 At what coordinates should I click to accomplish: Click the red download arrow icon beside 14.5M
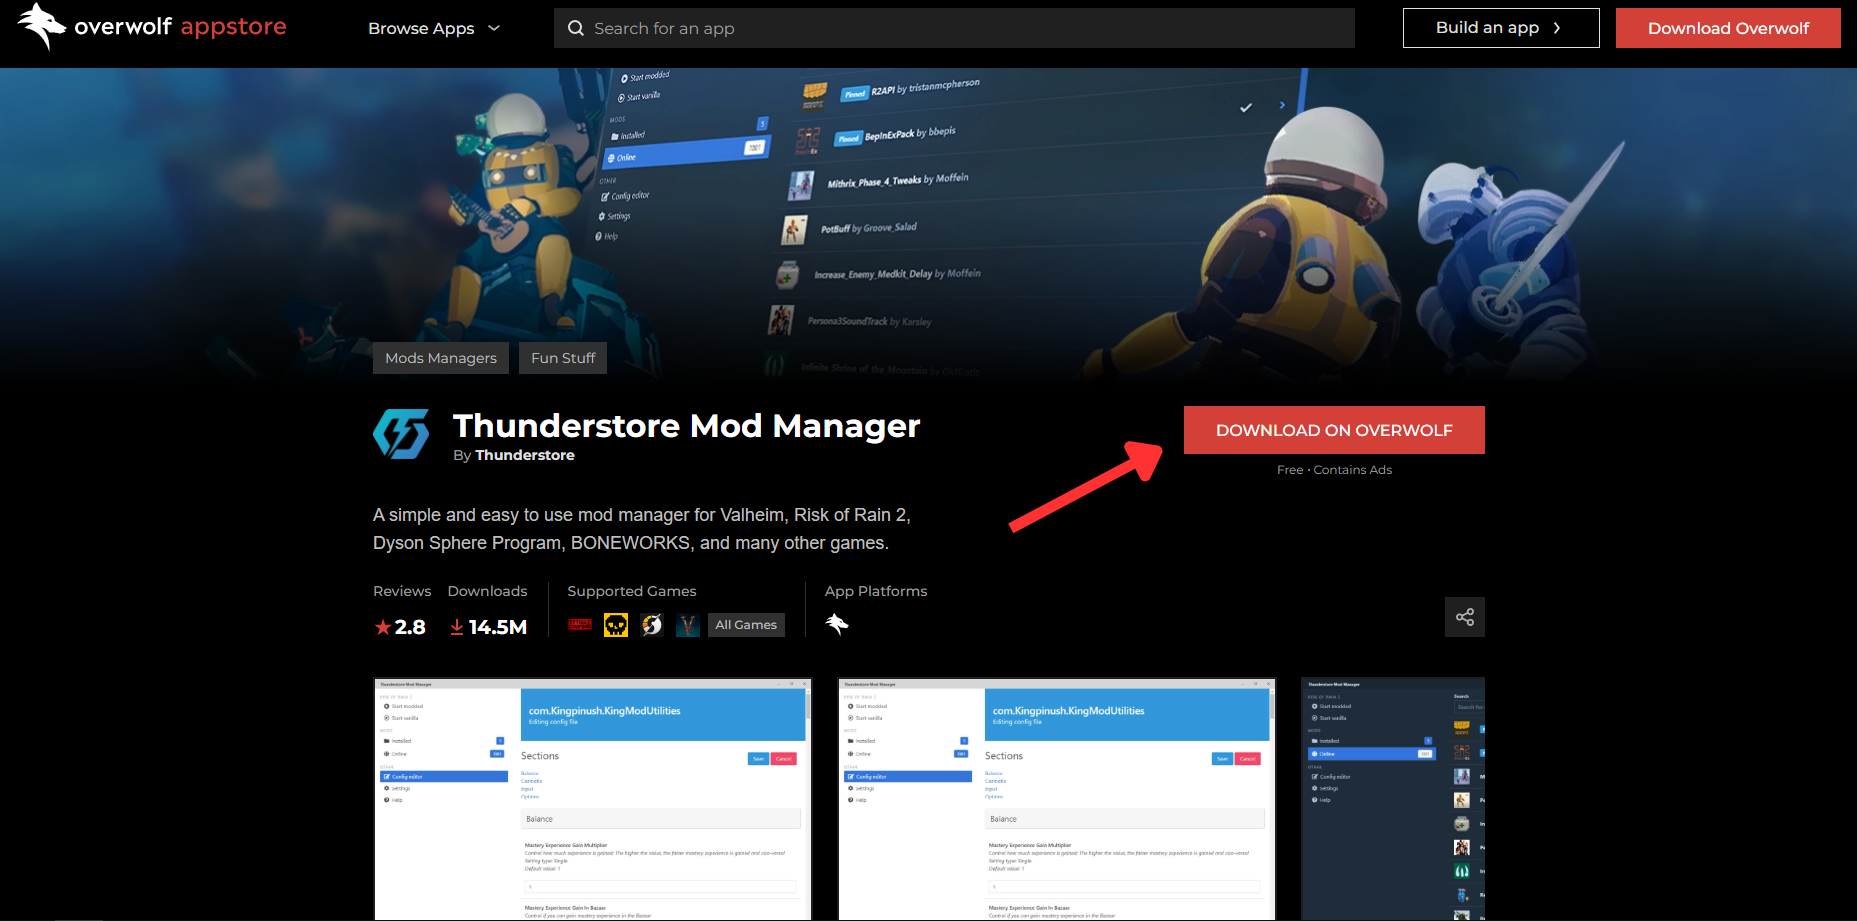[457, 627]
